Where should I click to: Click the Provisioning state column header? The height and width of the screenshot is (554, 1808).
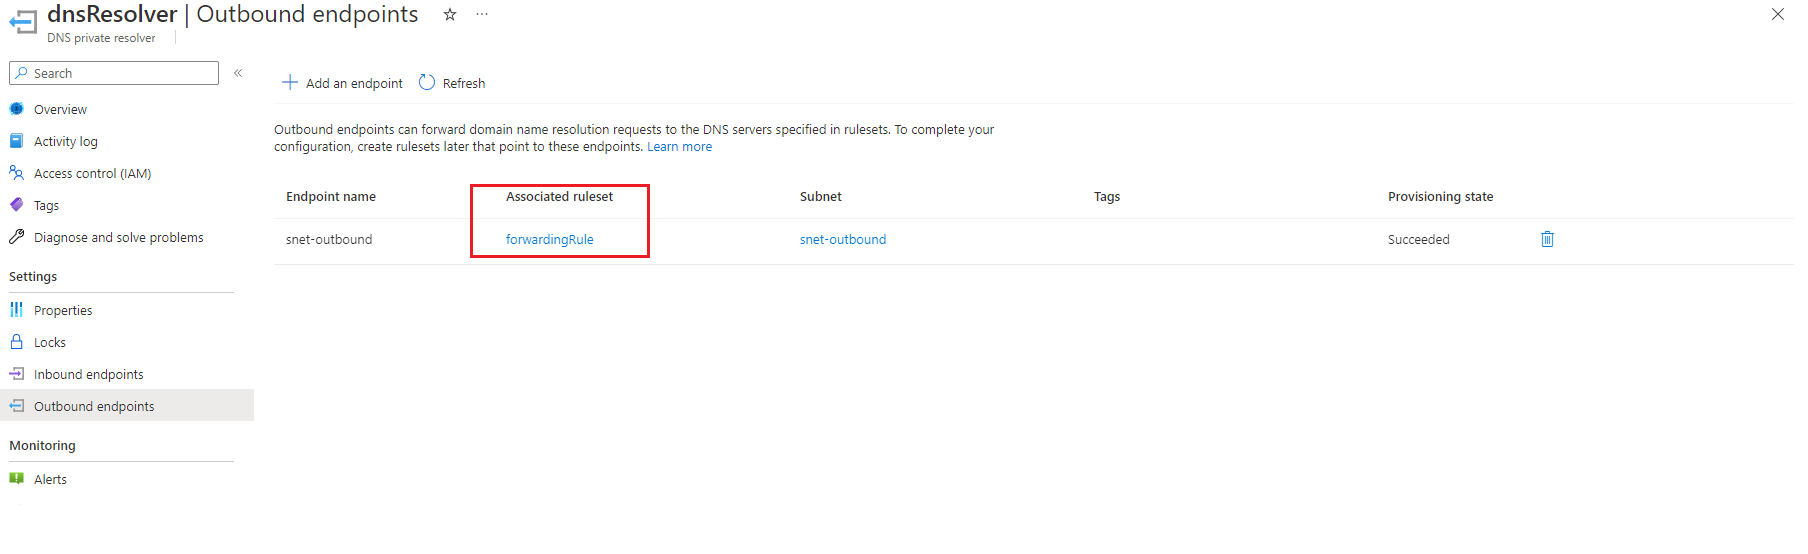1440,196
